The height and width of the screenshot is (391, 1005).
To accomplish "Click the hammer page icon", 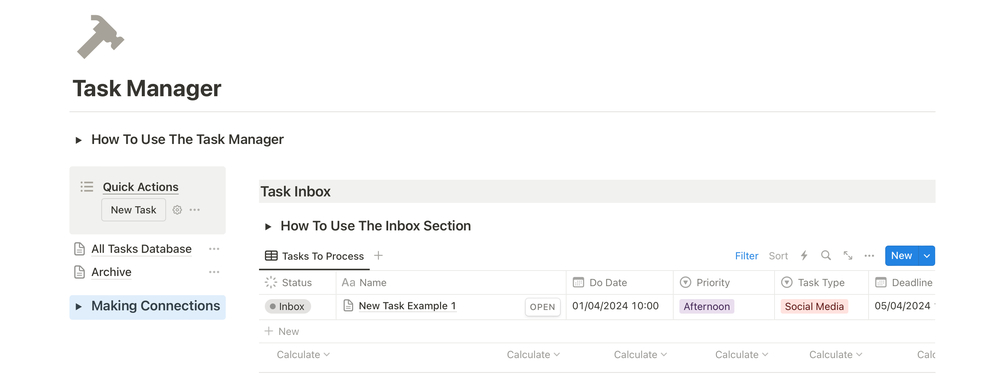I will (x=101, y=37).
